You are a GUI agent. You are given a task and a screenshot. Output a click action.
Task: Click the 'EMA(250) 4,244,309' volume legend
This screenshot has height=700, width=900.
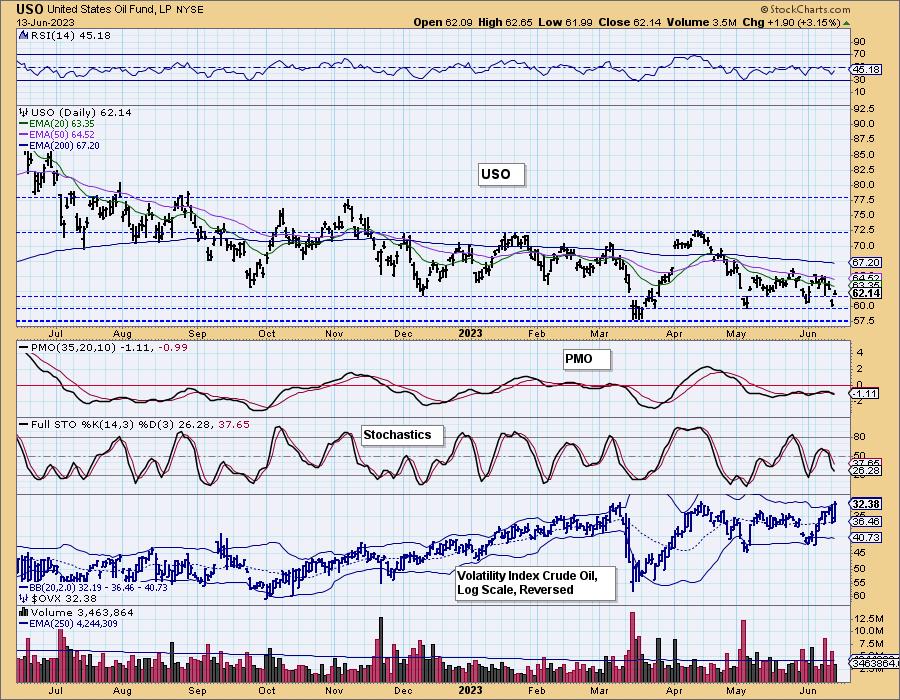(73, 623)
